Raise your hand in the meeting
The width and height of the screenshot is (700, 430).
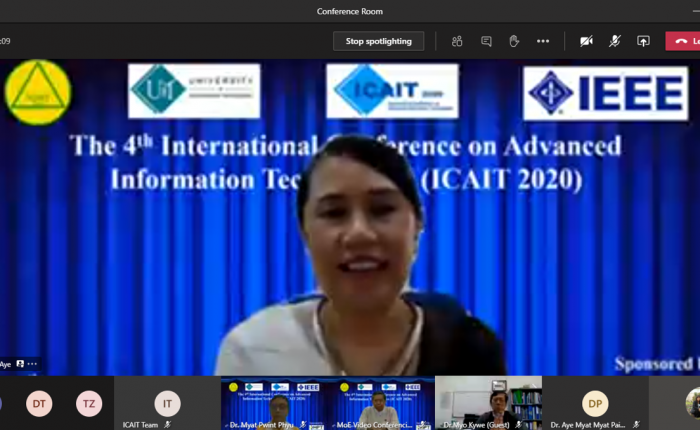pos(514,41)
